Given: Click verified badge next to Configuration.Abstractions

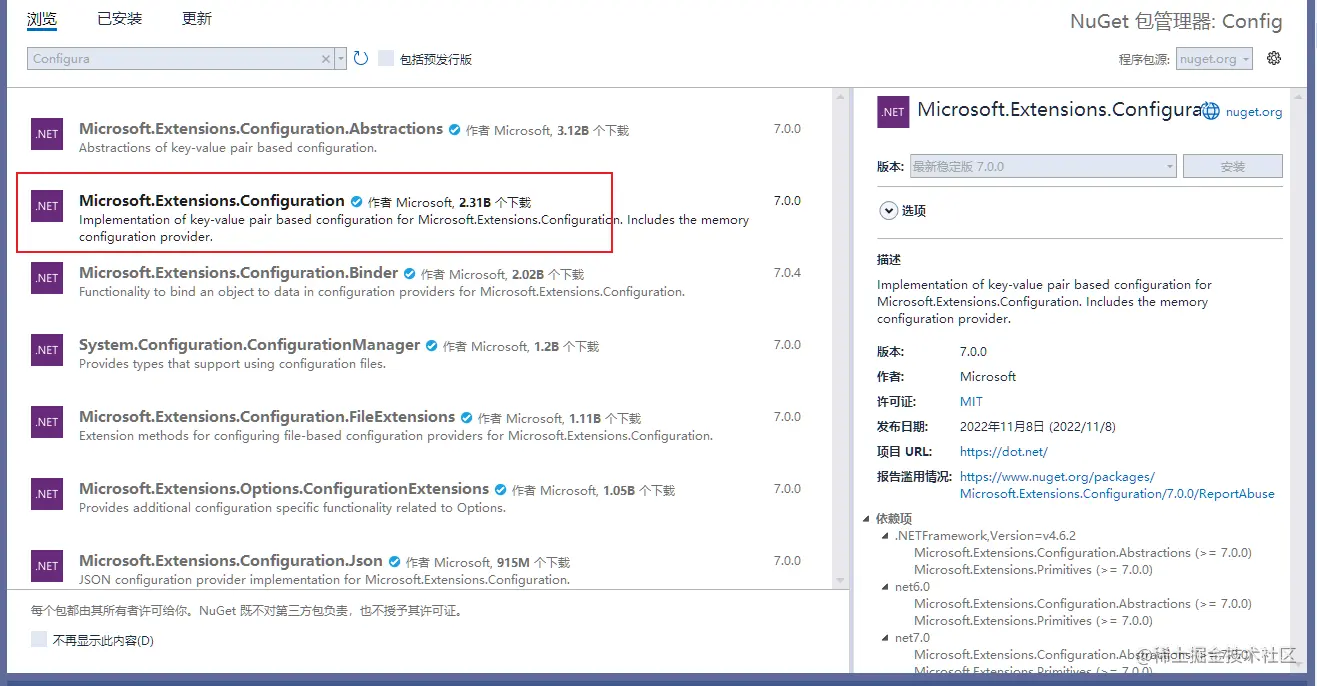Looking at the screenshot, I should [455, 130].
